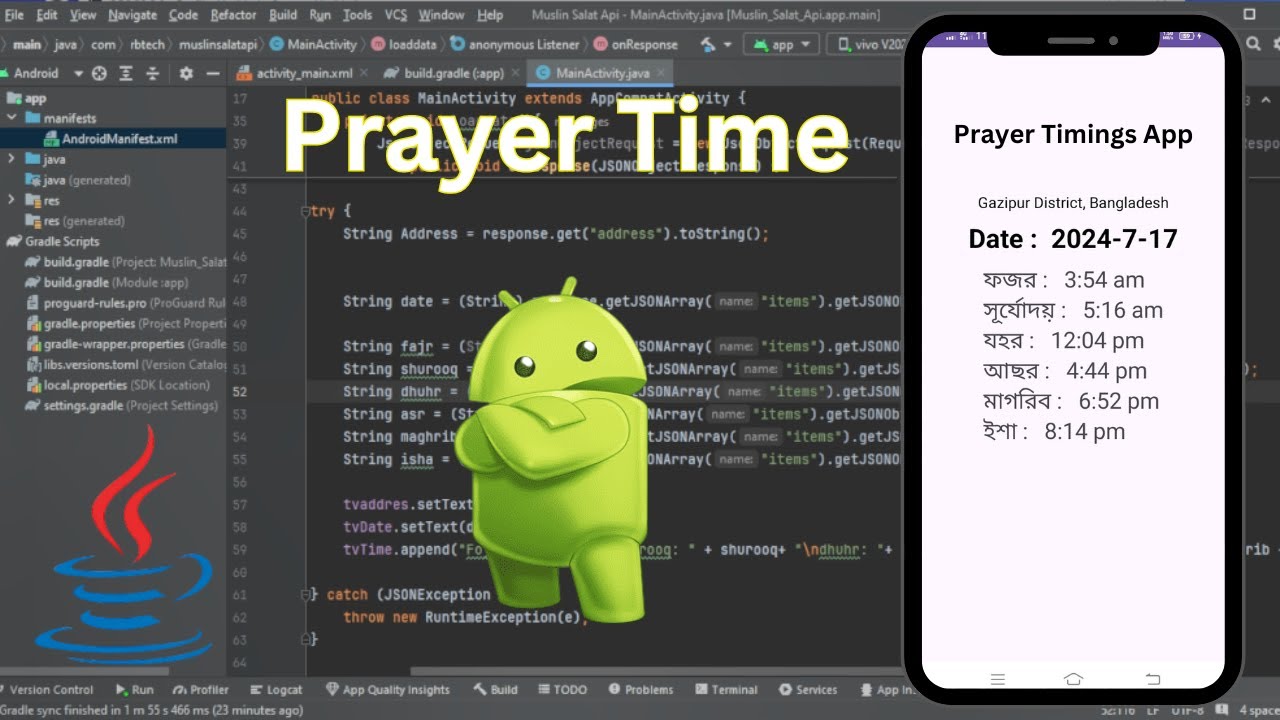Open the Tools menu

pos(357,15)
